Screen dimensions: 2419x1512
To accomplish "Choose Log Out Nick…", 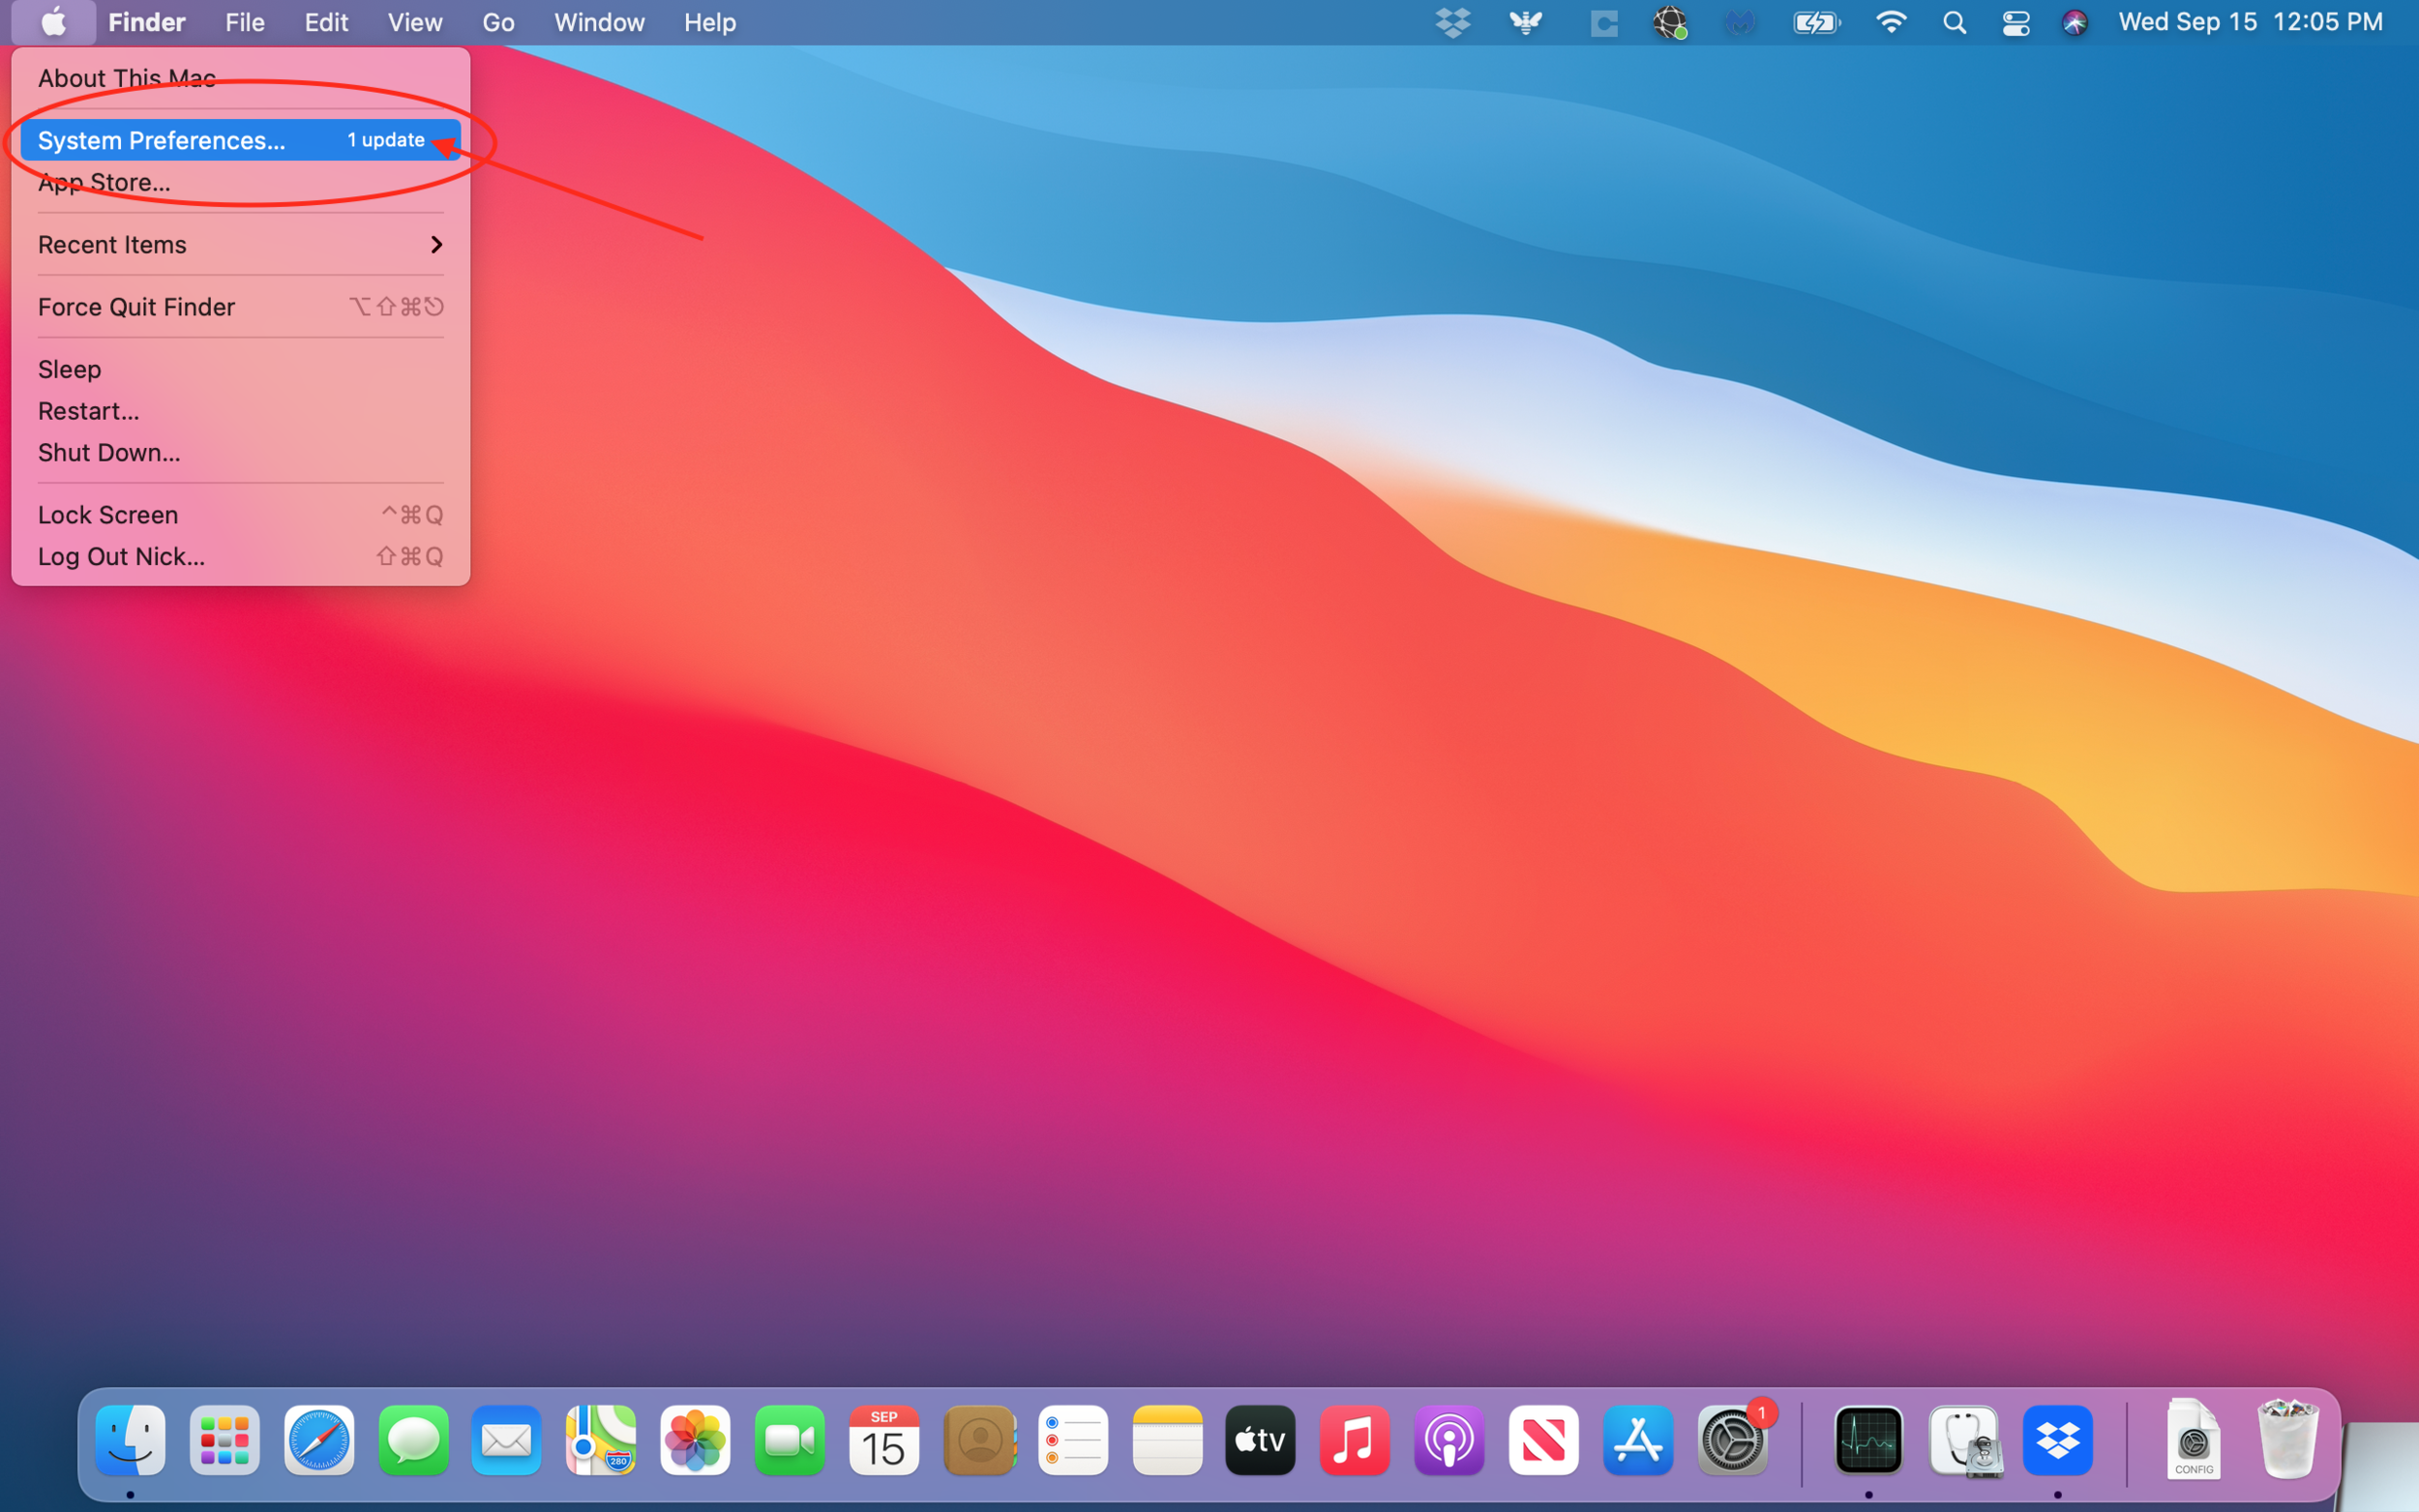I will pyautogui.click(x=240, y=557).
